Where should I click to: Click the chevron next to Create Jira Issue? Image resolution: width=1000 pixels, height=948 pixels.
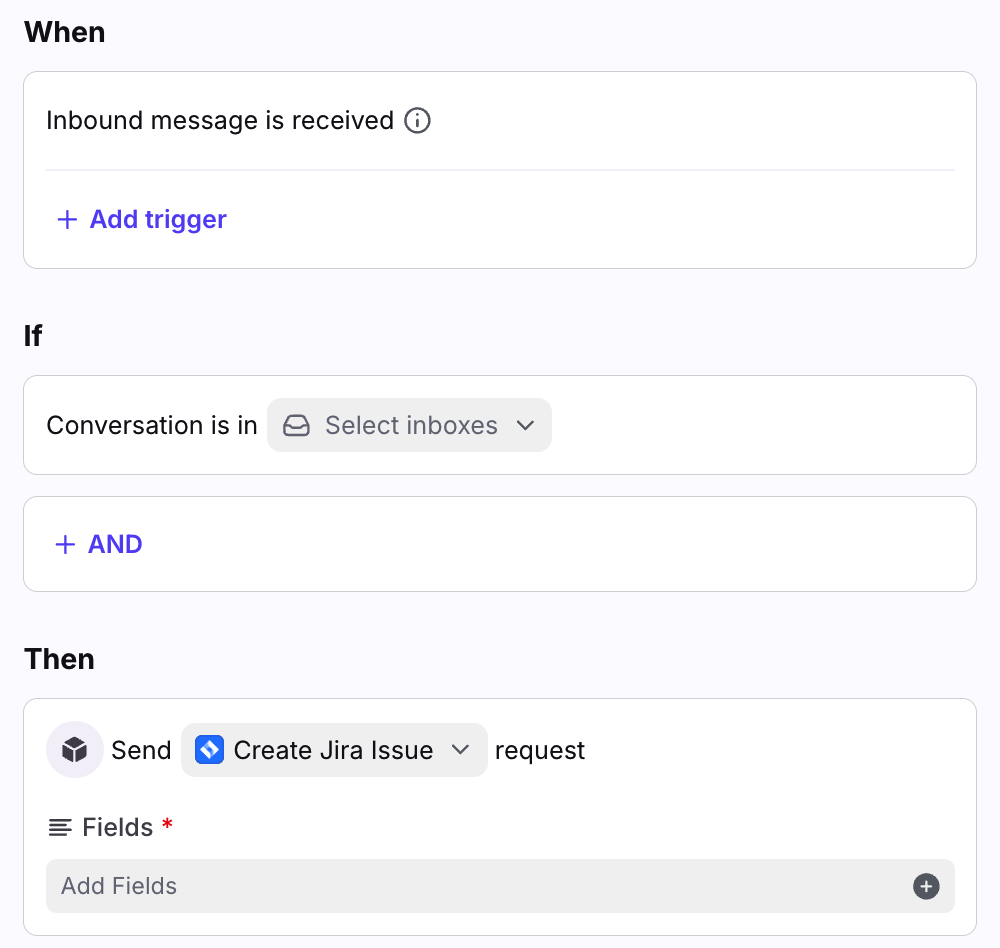pos(461,750)
